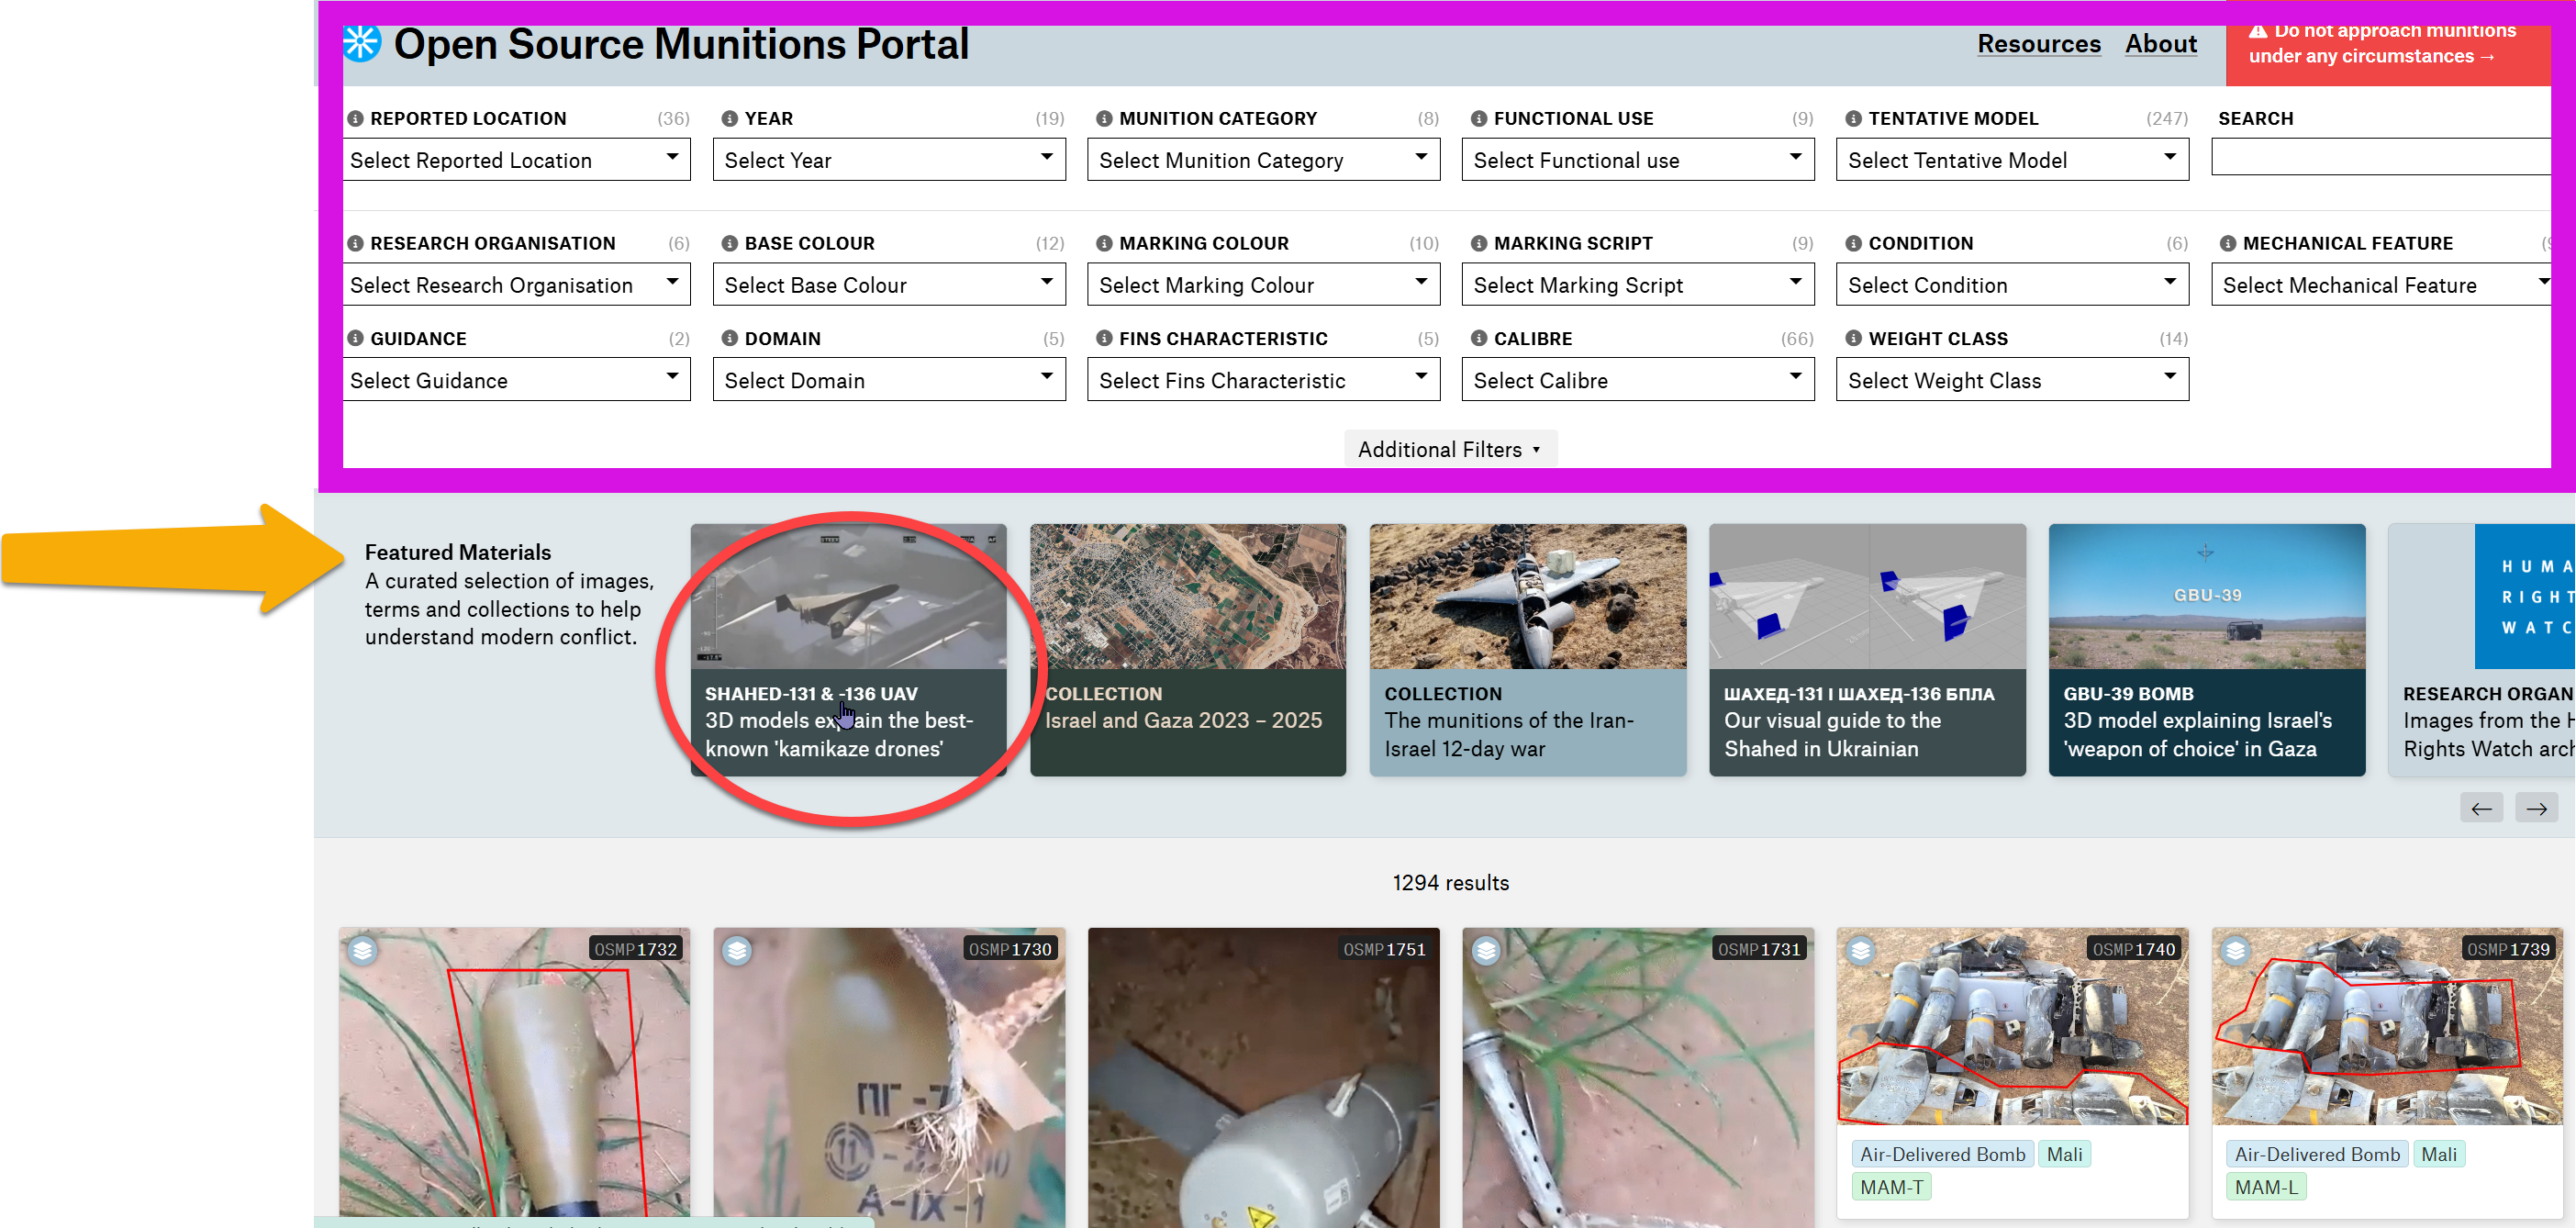Click the Mali tag under OSMP1740
2576x1228 pixels.
[x=2063, y=1154]
